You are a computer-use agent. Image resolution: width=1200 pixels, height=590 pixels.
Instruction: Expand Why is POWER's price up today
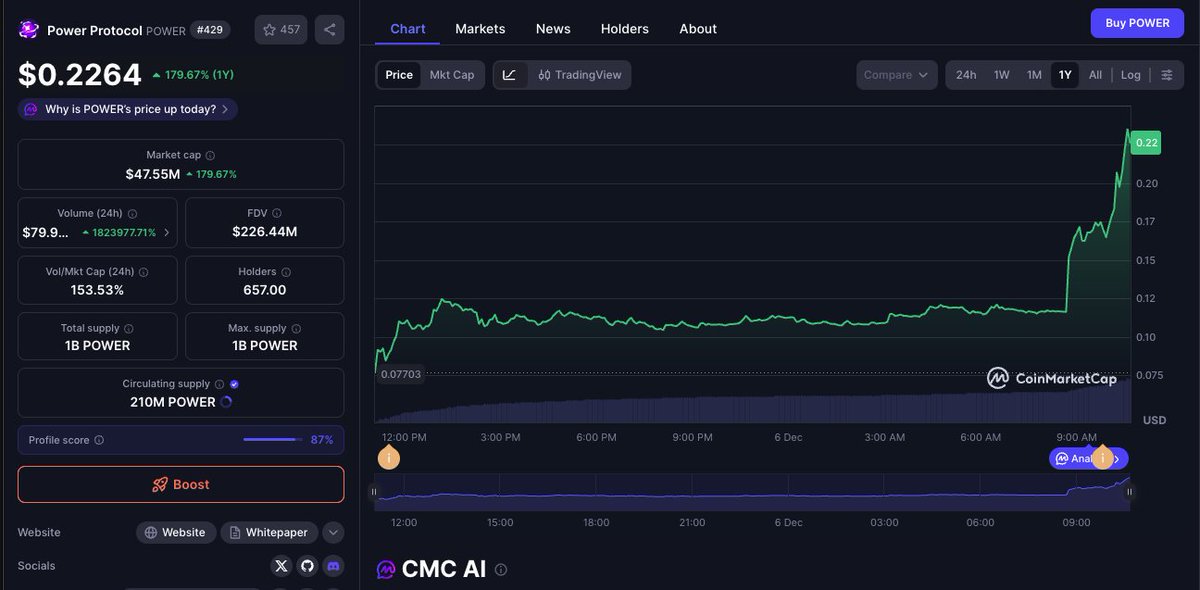pyautogui.click(x=128, y=109)
